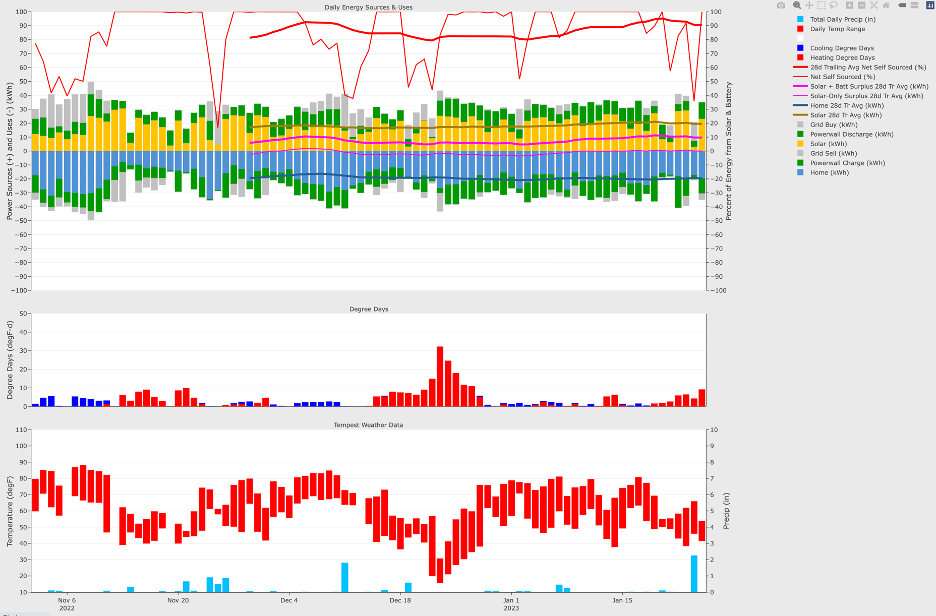Toggle the Home 28d Tr Avg (kWh) legend entry
This screenshot has height=616, width=936.
tap(840, 105)
